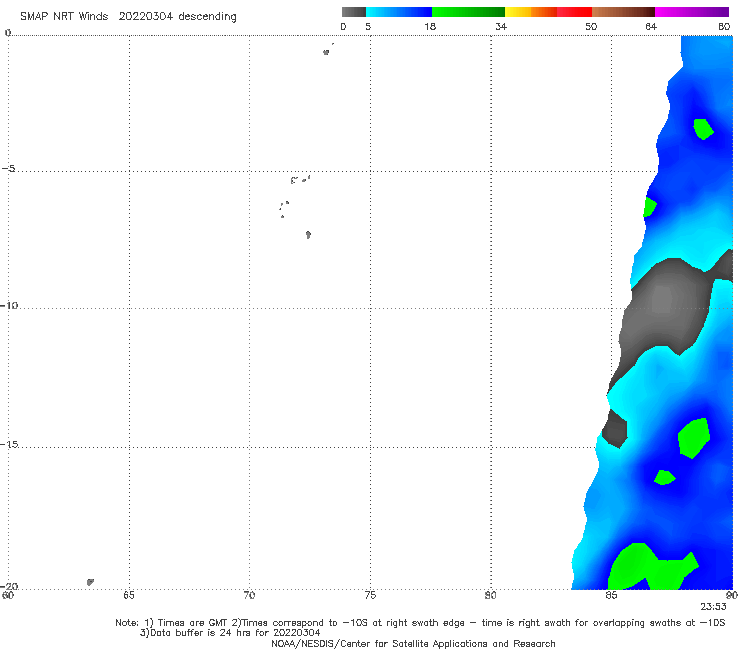Click the '64' color scale label

651,26
